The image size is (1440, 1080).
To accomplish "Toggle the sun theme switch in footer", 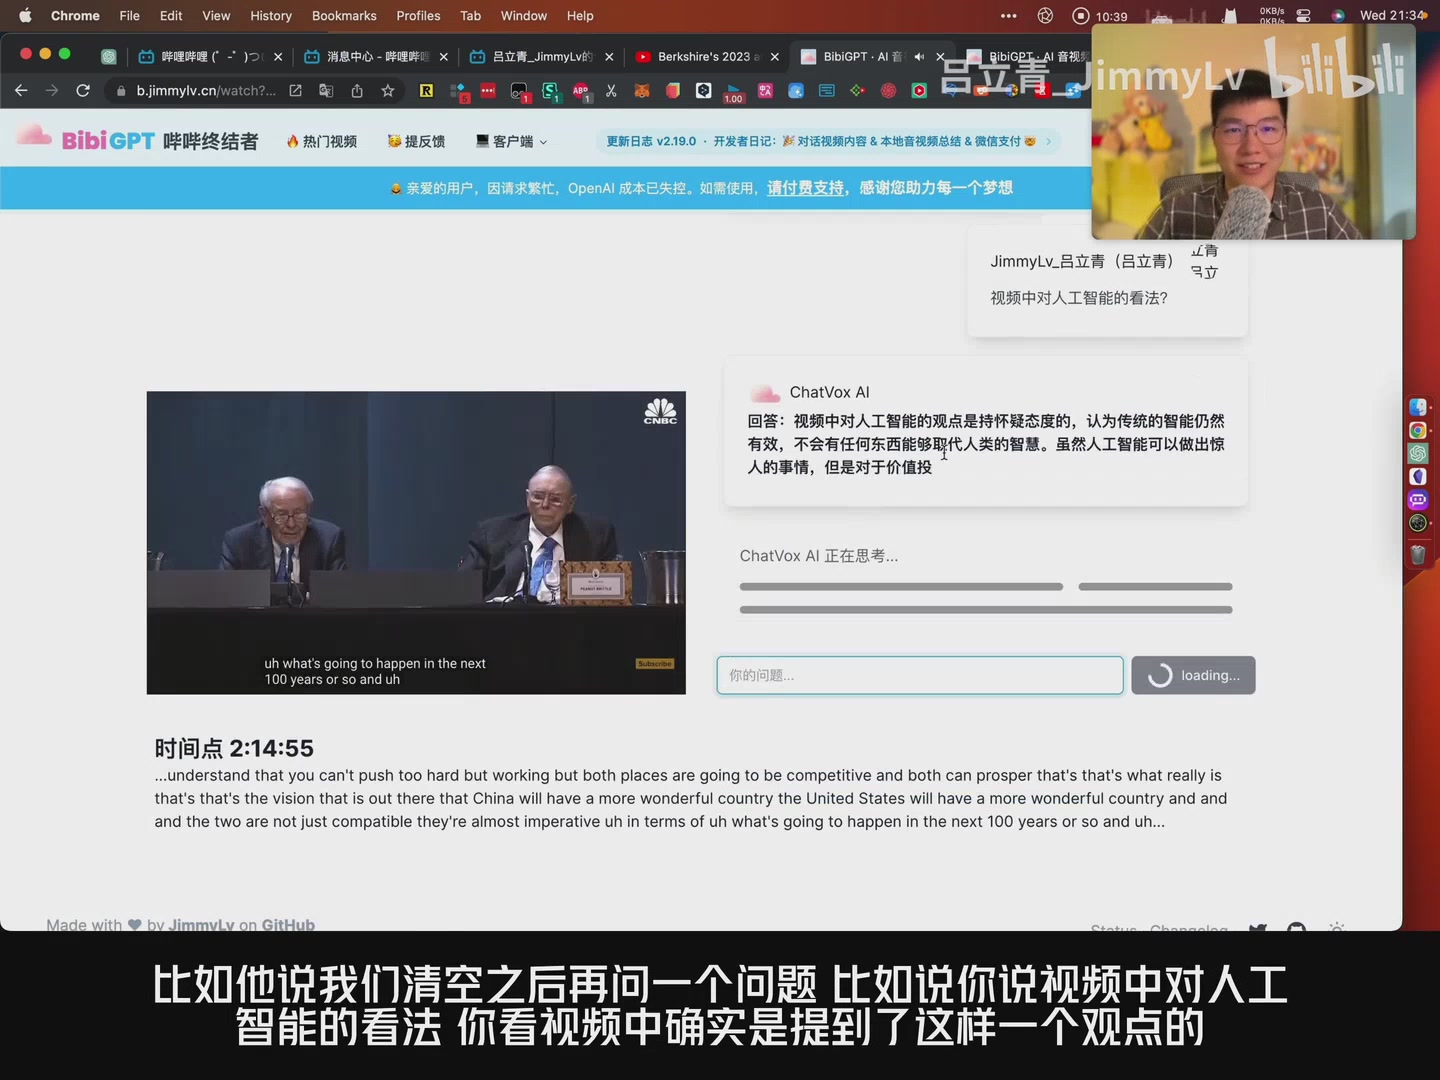I will click(x=1336, y=926).
